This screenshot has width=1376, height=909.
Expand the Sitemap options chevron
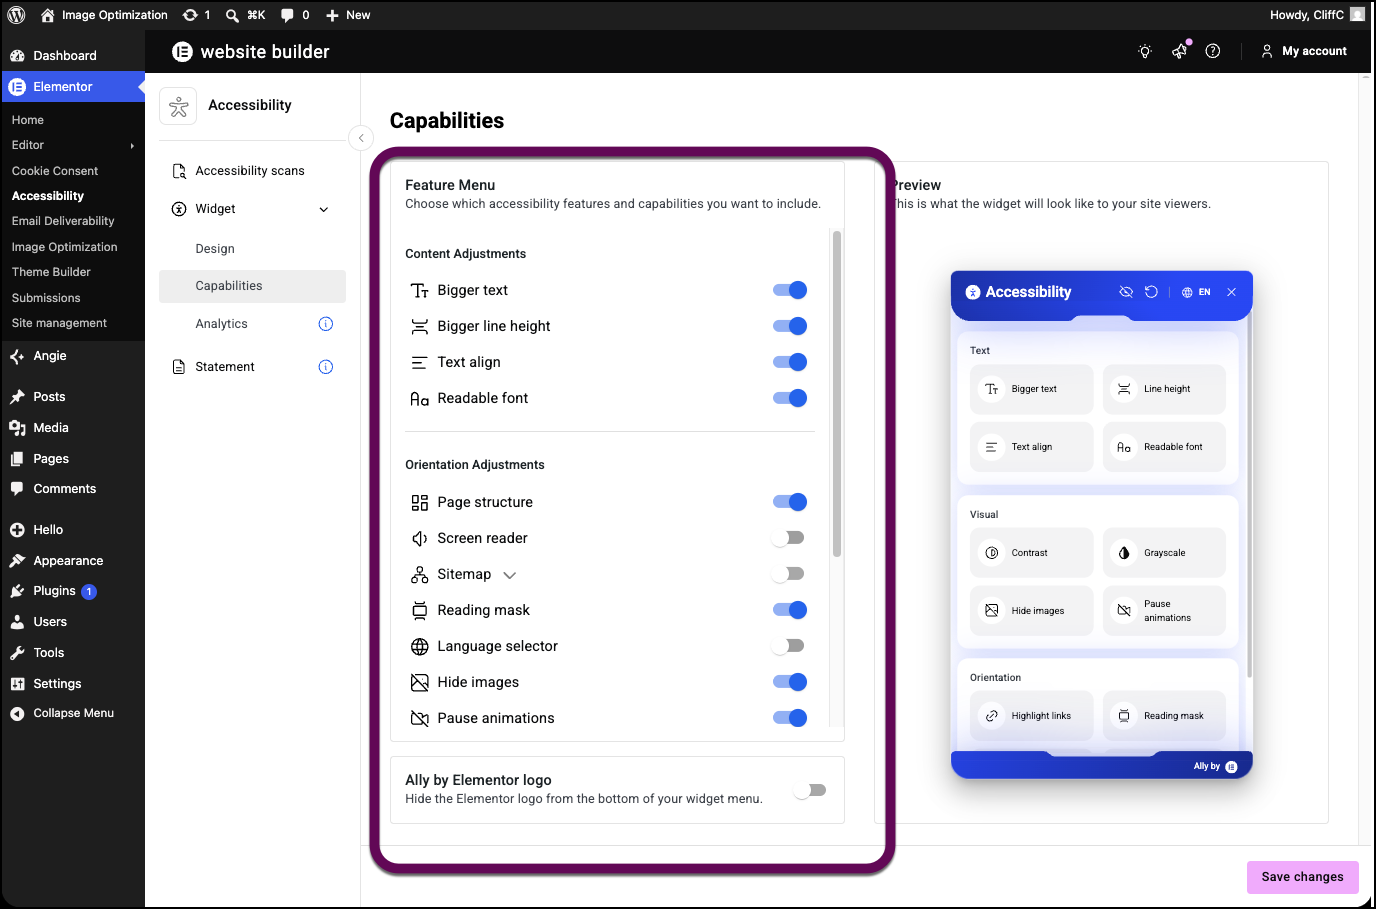click(x=510, y=575)
